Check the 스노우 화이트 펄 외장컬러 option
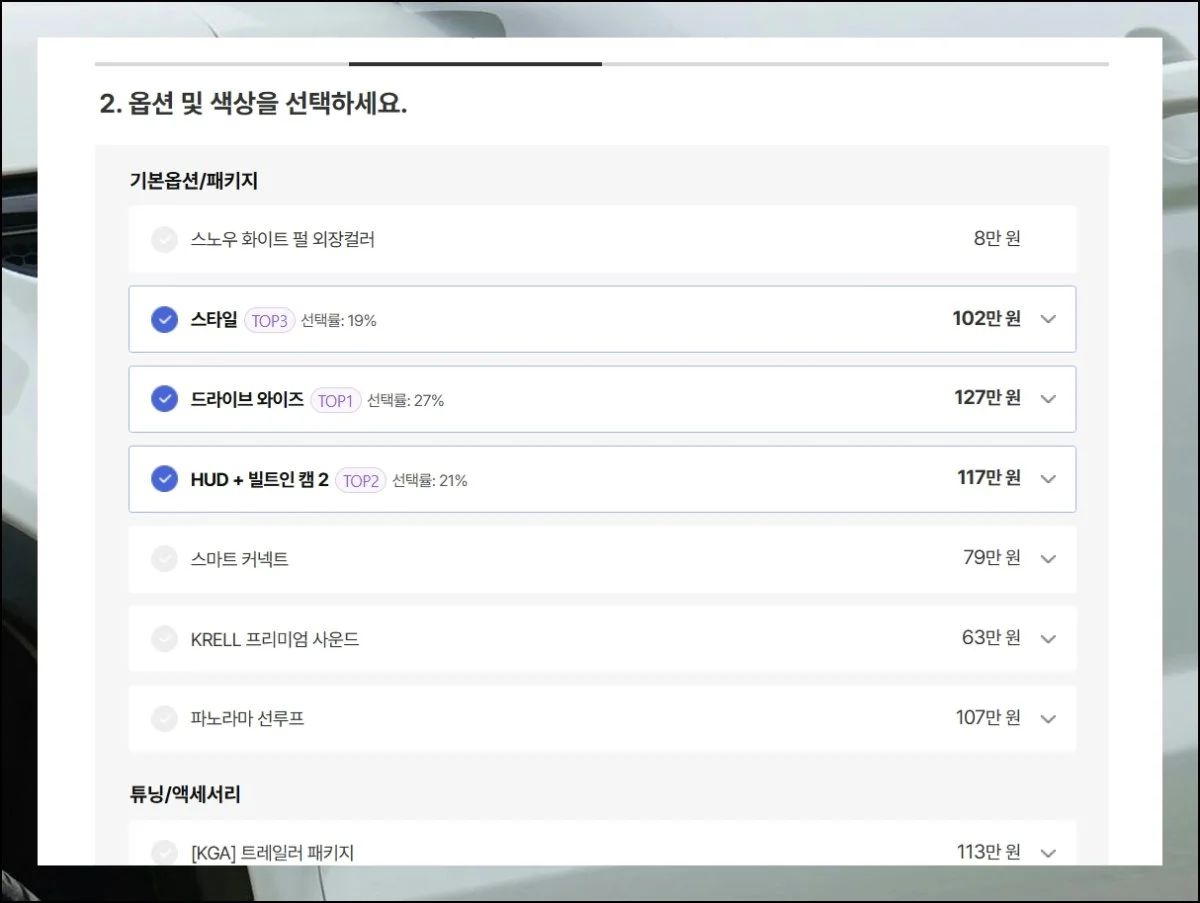 coord(164,240)
